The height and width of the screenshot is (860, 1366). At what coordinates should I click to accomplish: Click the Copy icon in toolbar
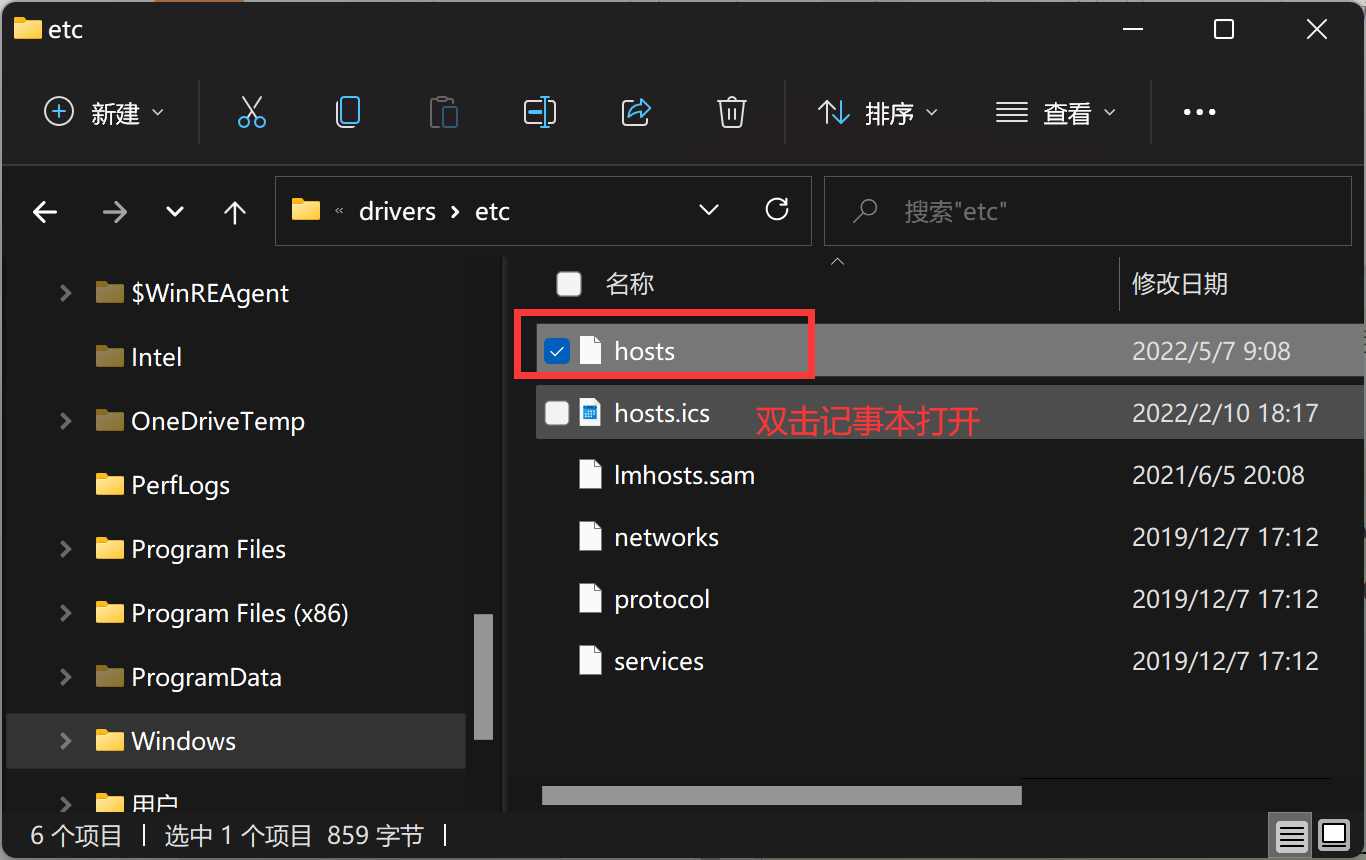[x=347, y=112]
